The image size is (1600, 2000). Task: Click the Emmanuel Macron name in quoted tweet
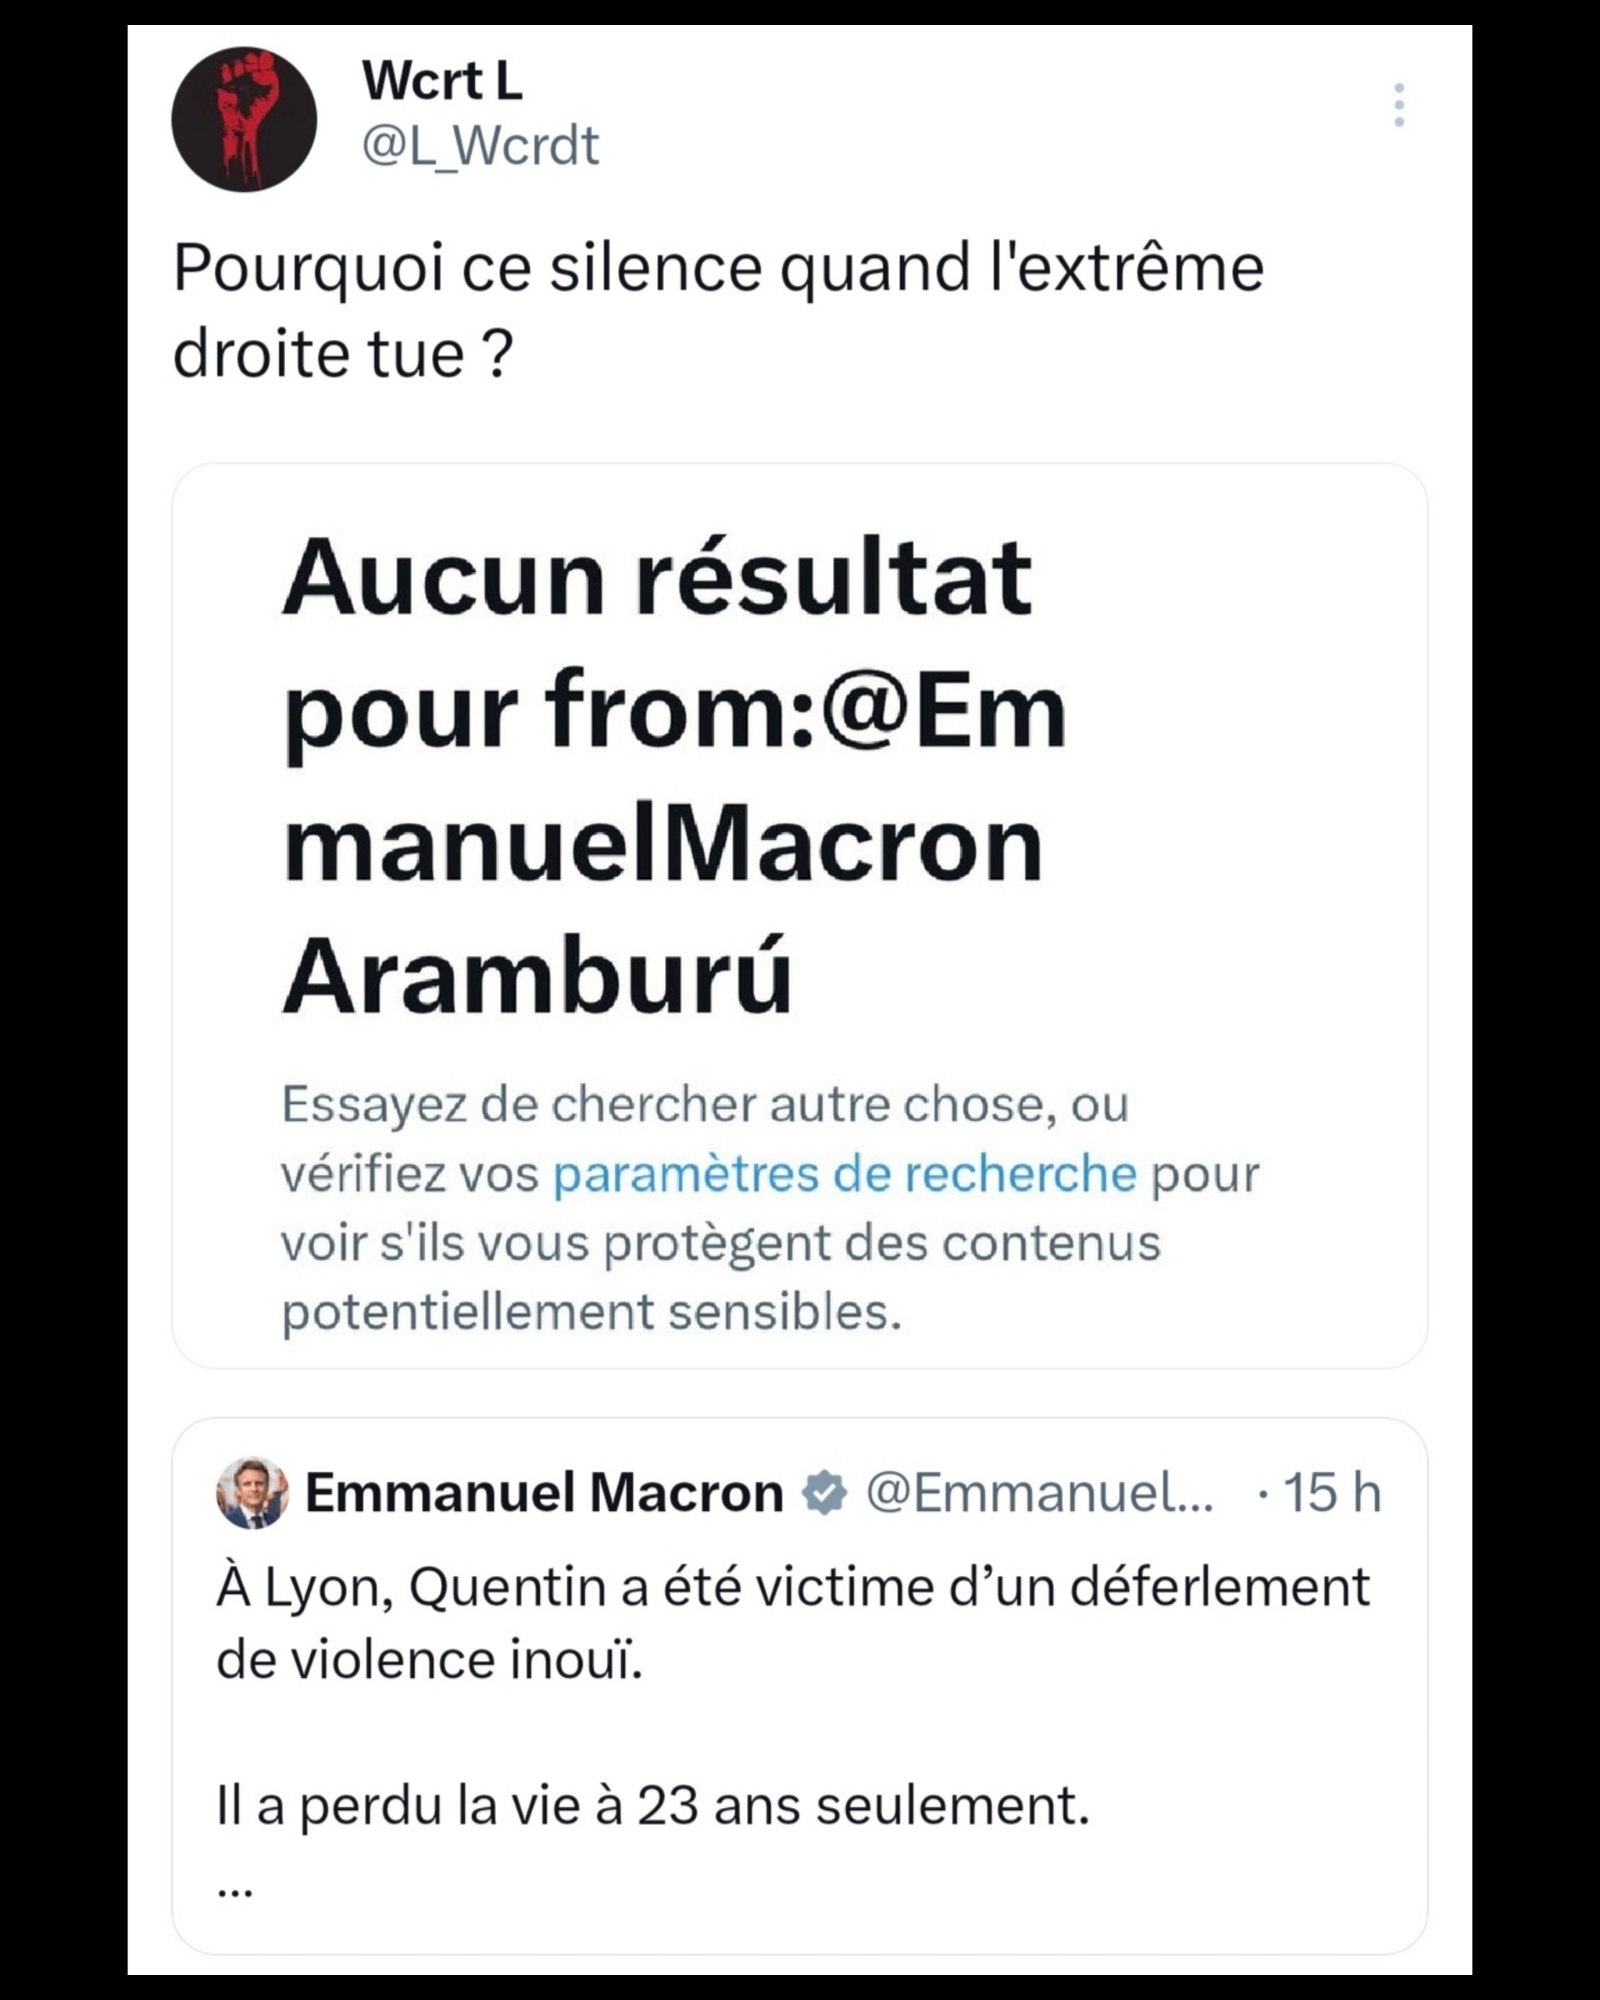544,1493
